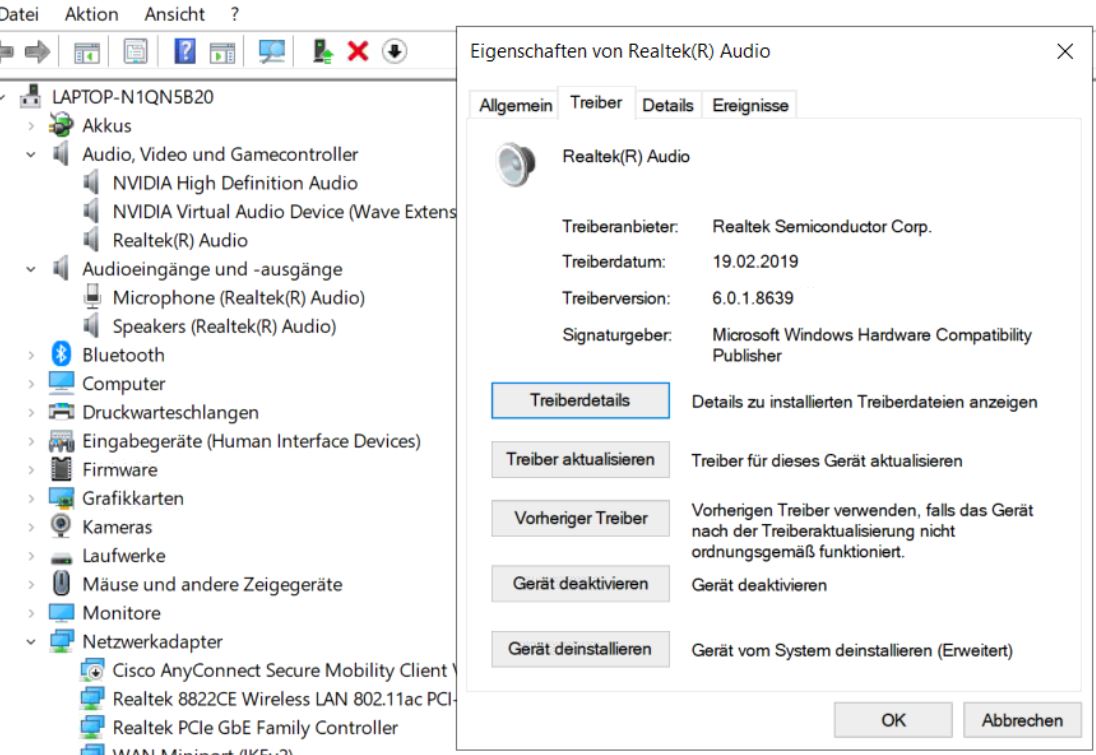The image size is (1096, 755).
Task: Click the Bluetooth category icon
Action: [61, 354]
